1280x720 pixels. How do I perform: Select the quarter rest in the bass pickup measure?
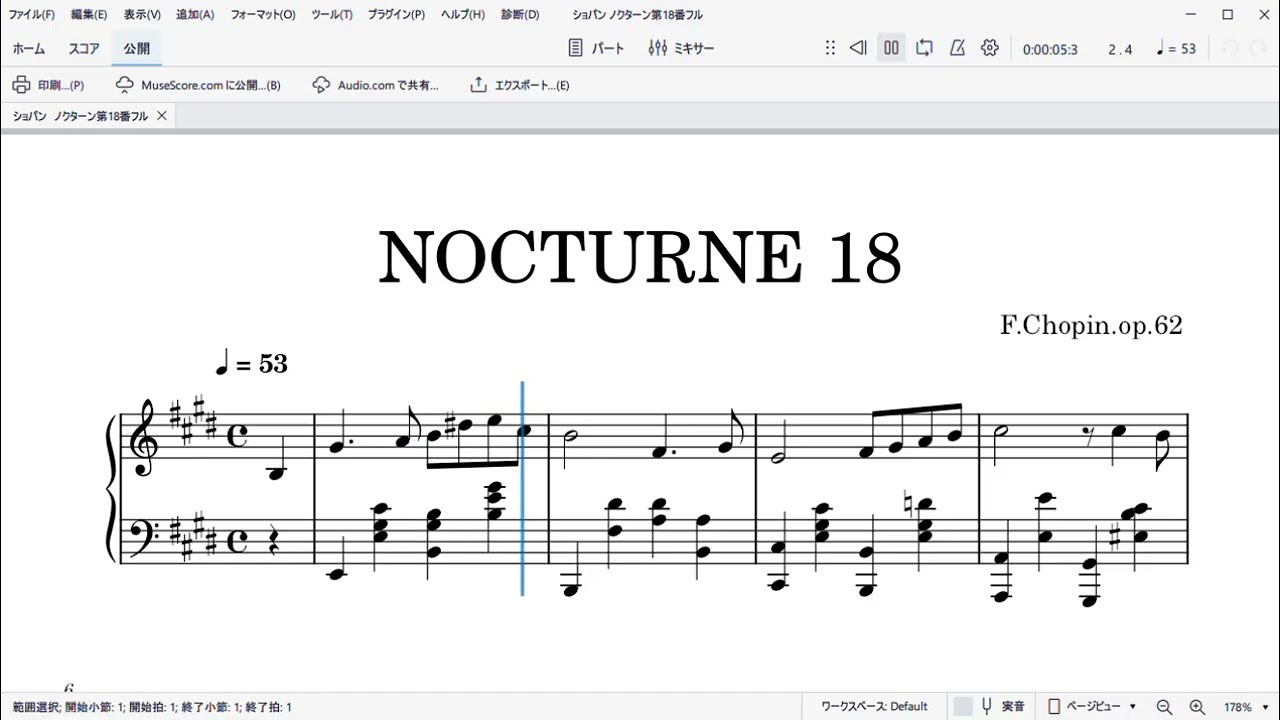click(x=276, y=541)
